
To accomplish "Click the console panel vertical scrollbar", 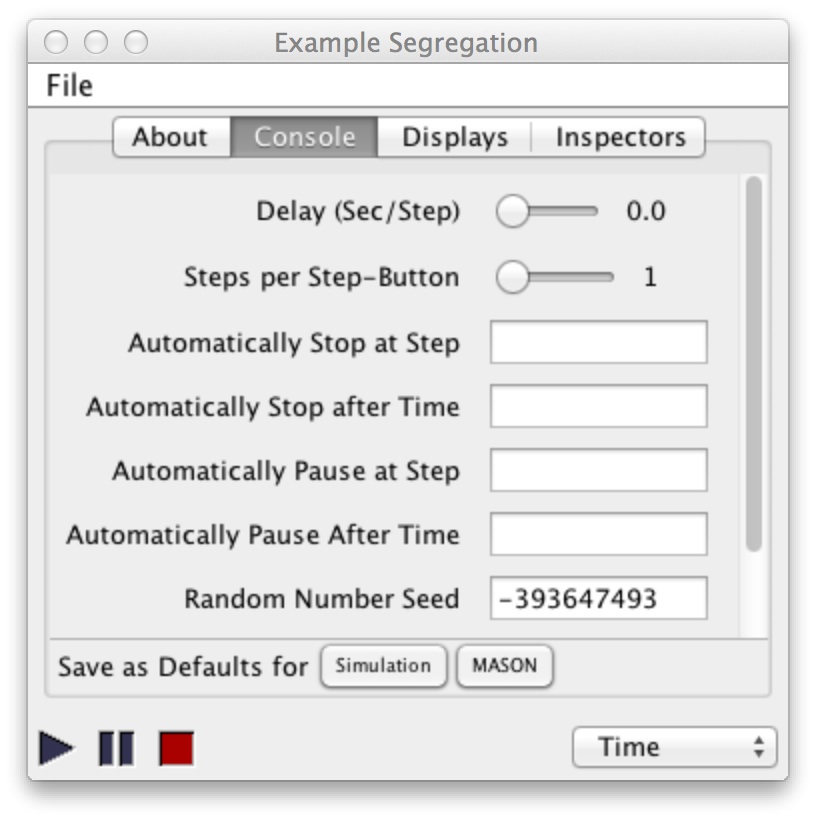I will [753, 363].
